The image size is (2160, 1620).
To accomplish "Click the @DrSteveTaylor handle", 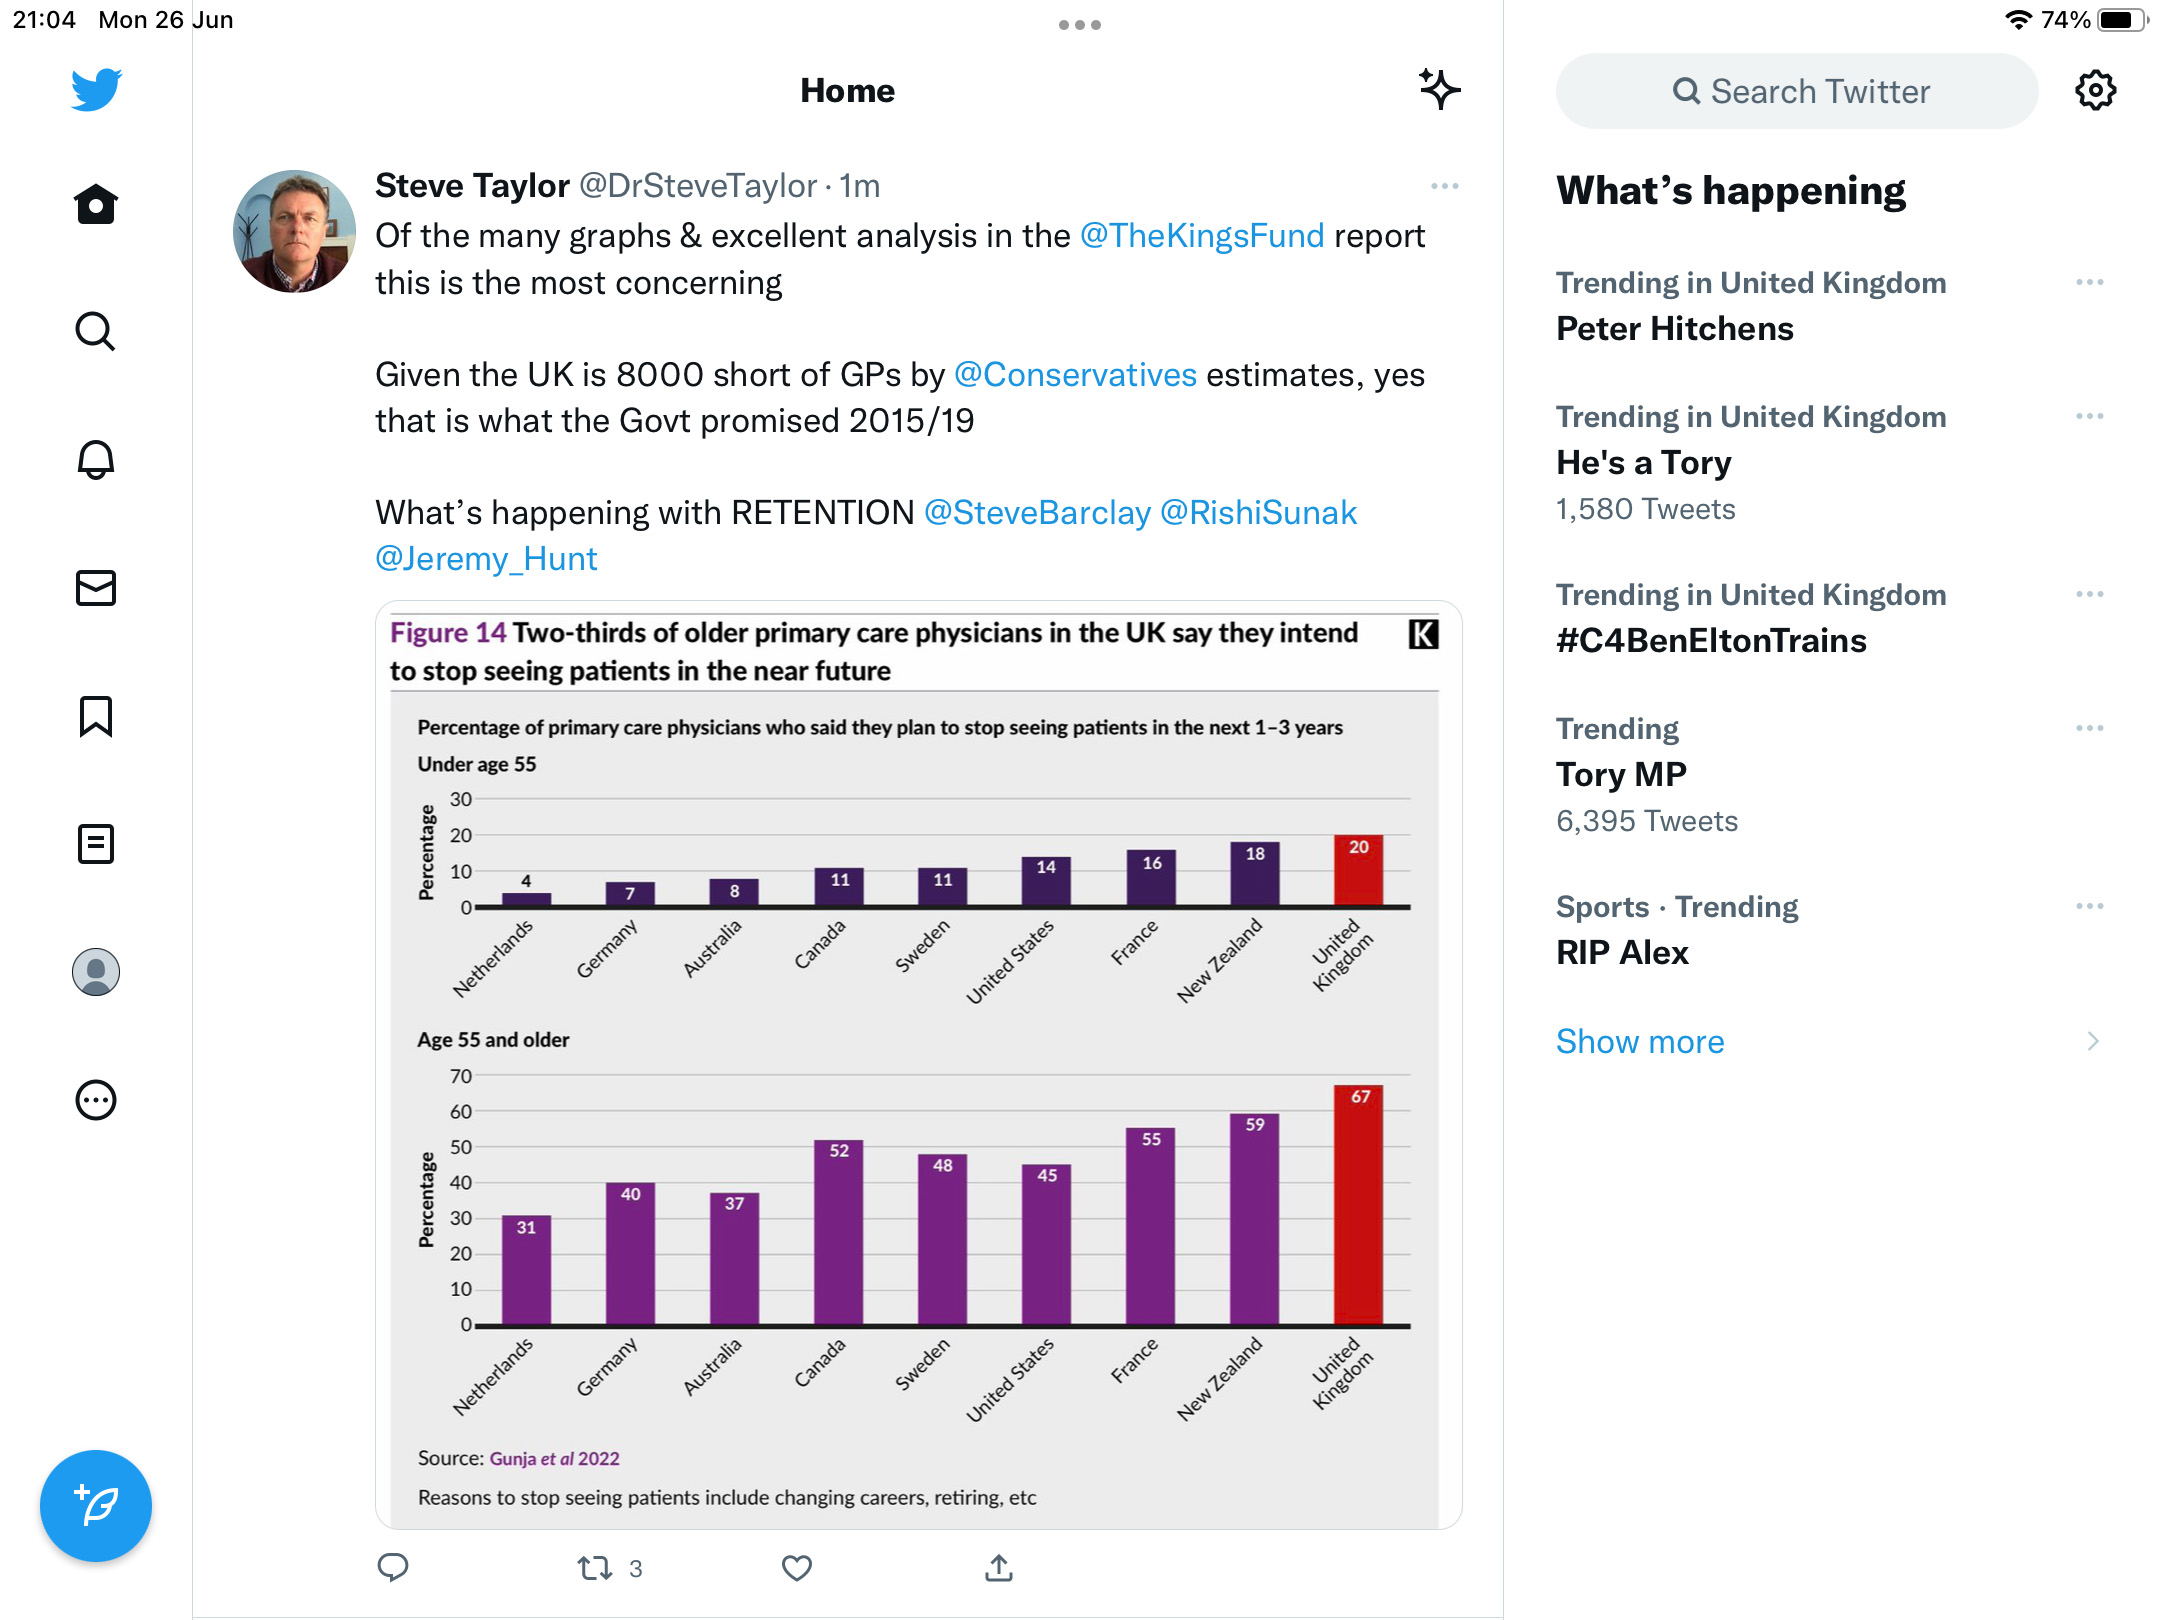I will pos(698,186).
